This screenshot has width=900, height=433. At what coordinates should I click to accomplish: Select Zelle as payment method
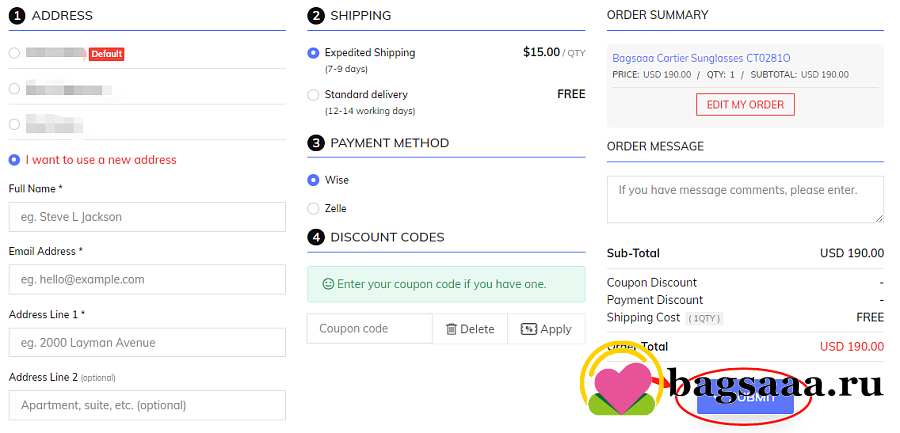(313, 208)
